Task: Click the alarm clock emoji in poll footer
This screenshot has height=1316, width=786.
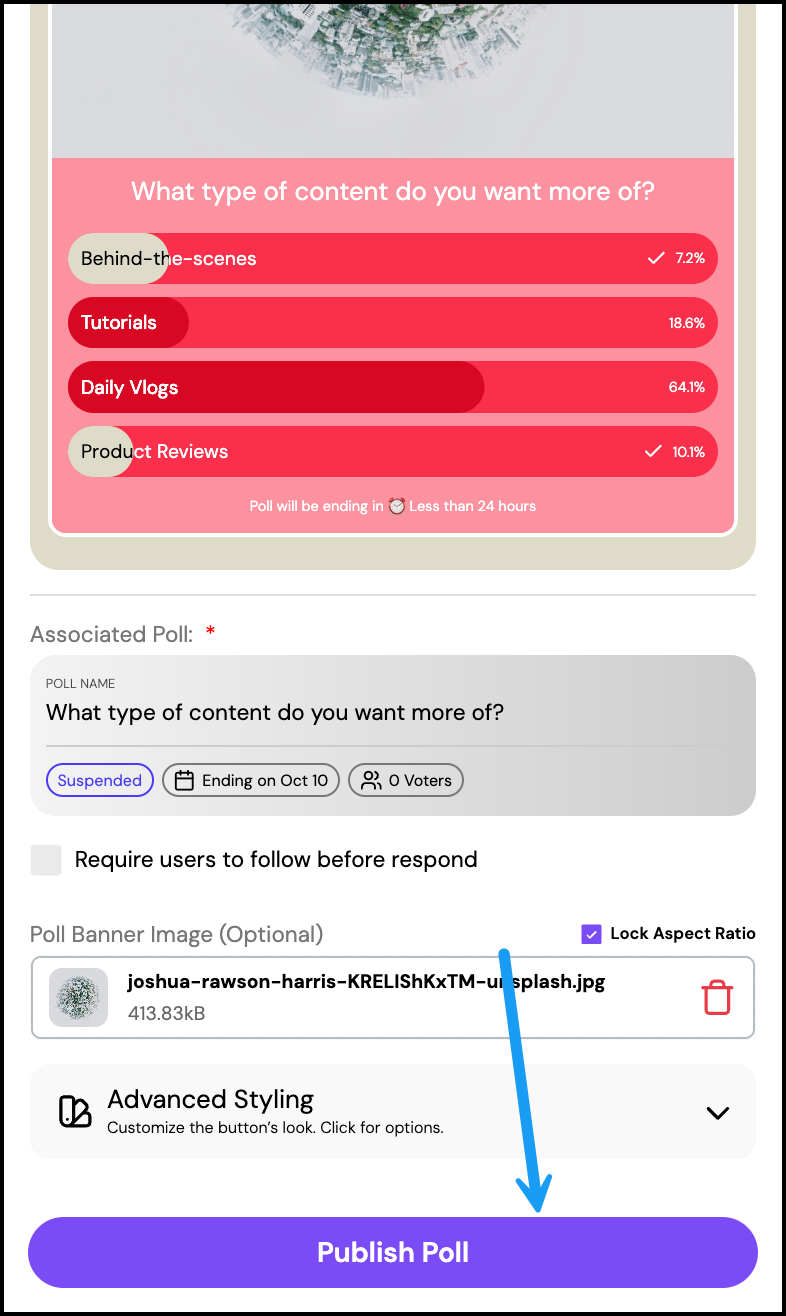Action: coord(397,506)
